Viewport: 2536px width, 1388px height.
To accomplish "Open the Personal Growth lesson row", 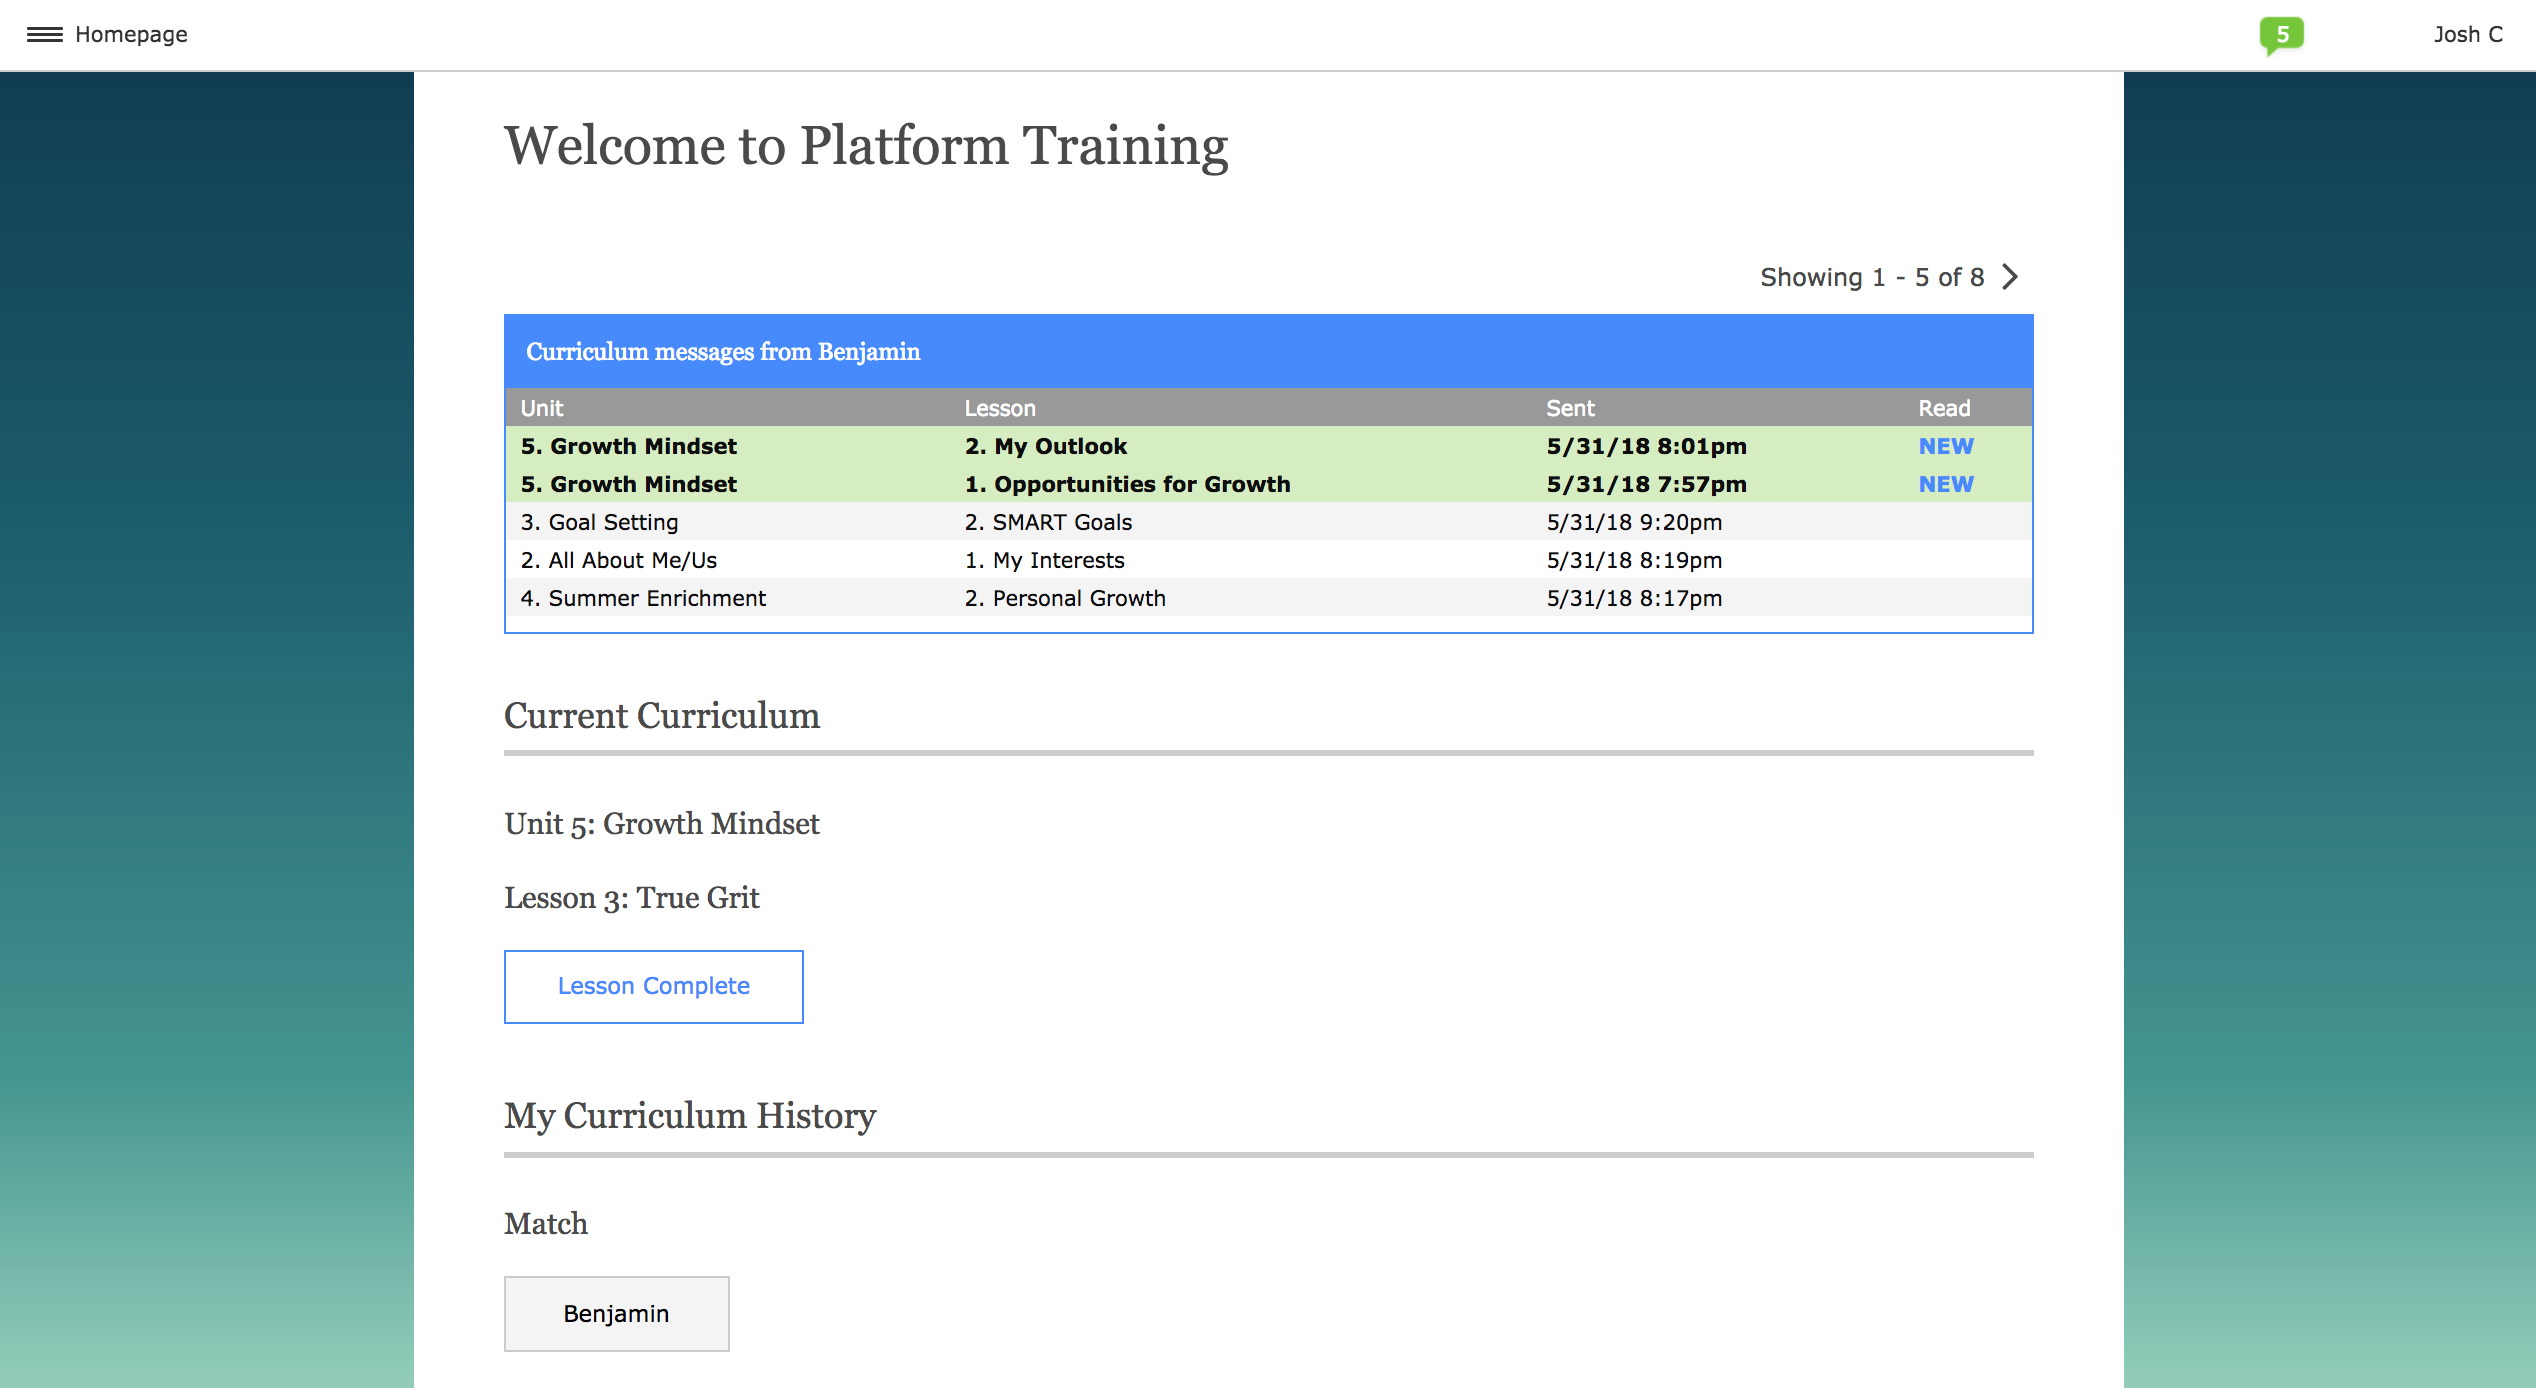I will pyautogui.click(x=1065, y=599).
